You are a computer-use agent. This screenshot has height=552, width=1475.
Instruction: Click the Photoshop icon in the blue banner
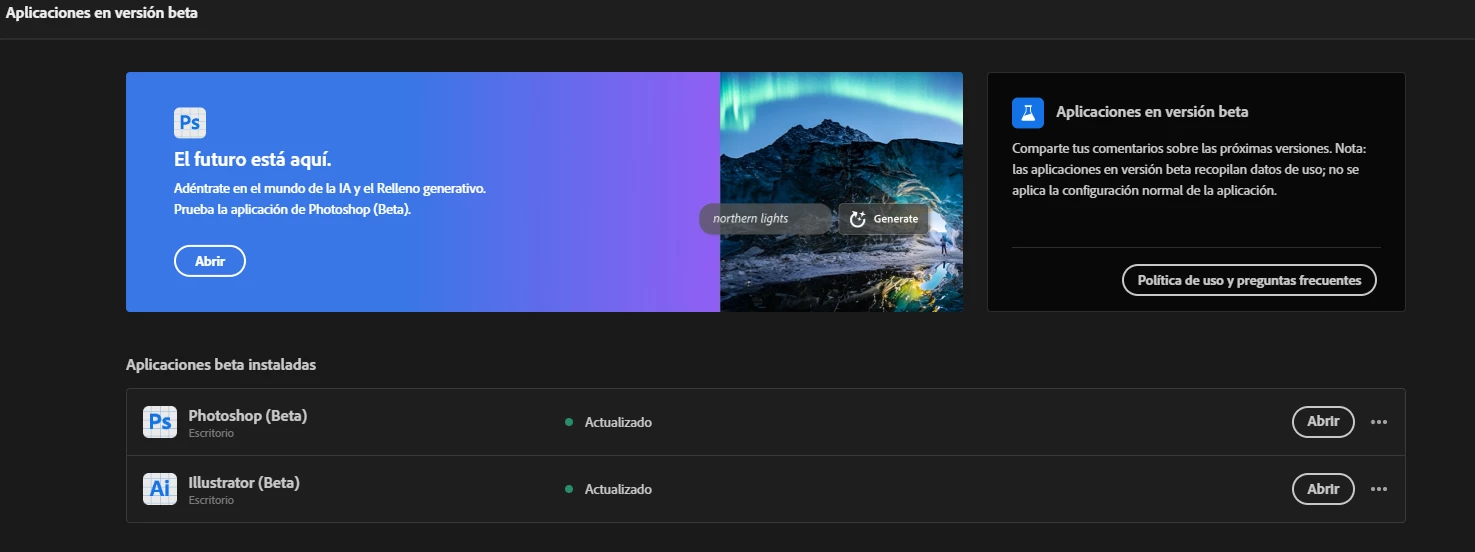tap(190, 123)
